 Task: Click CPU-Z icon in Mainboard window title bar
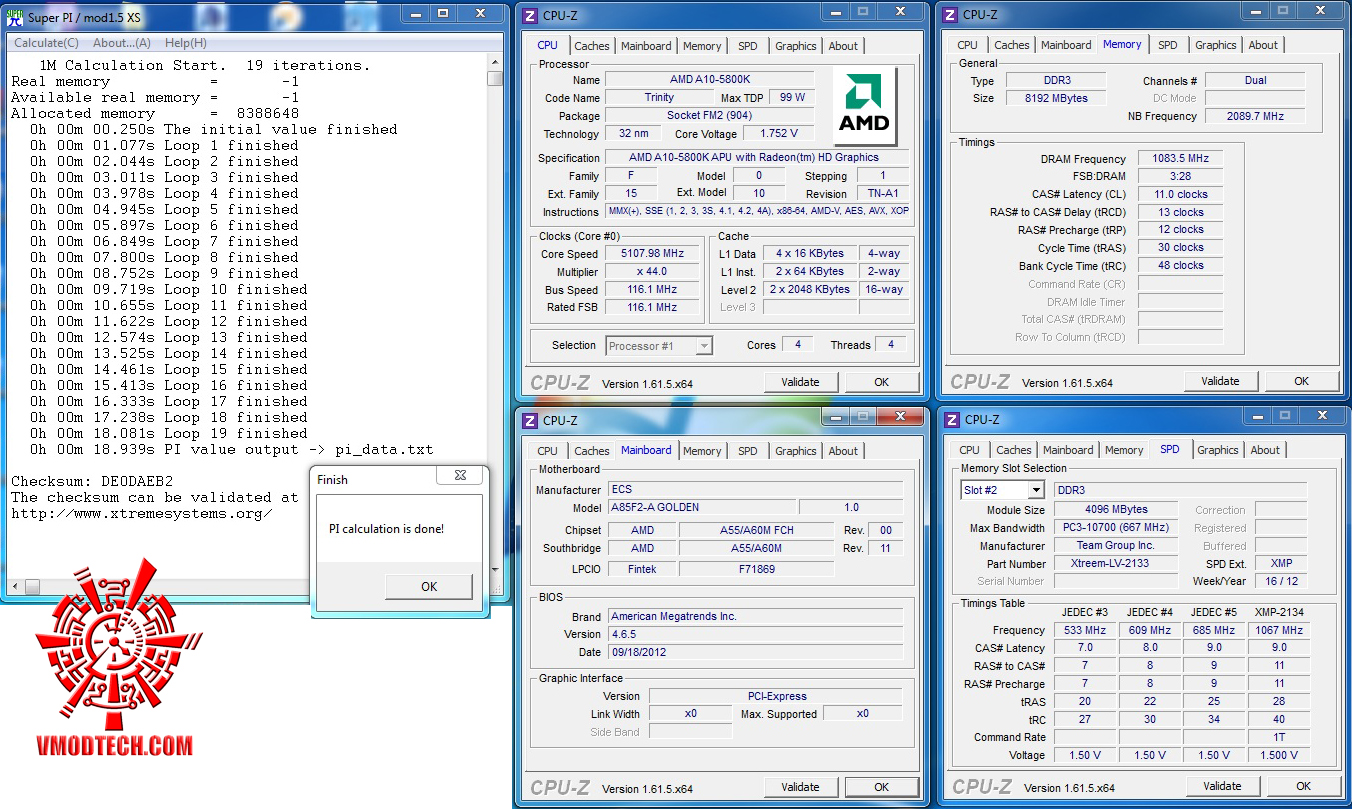[x=529, y=421]
